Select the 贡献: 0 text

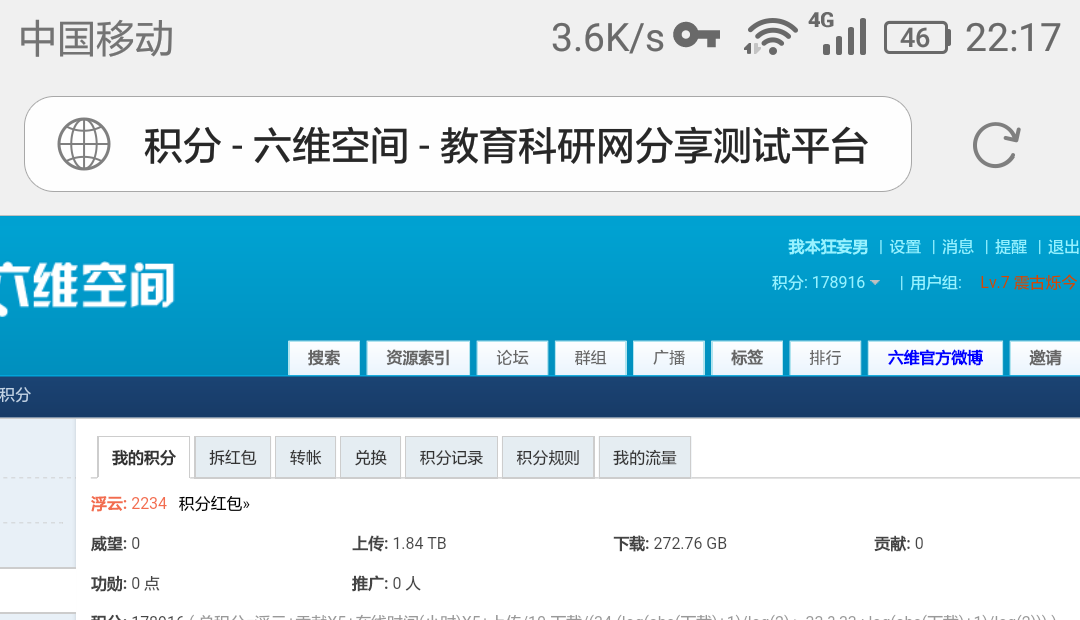coord(899,544)
